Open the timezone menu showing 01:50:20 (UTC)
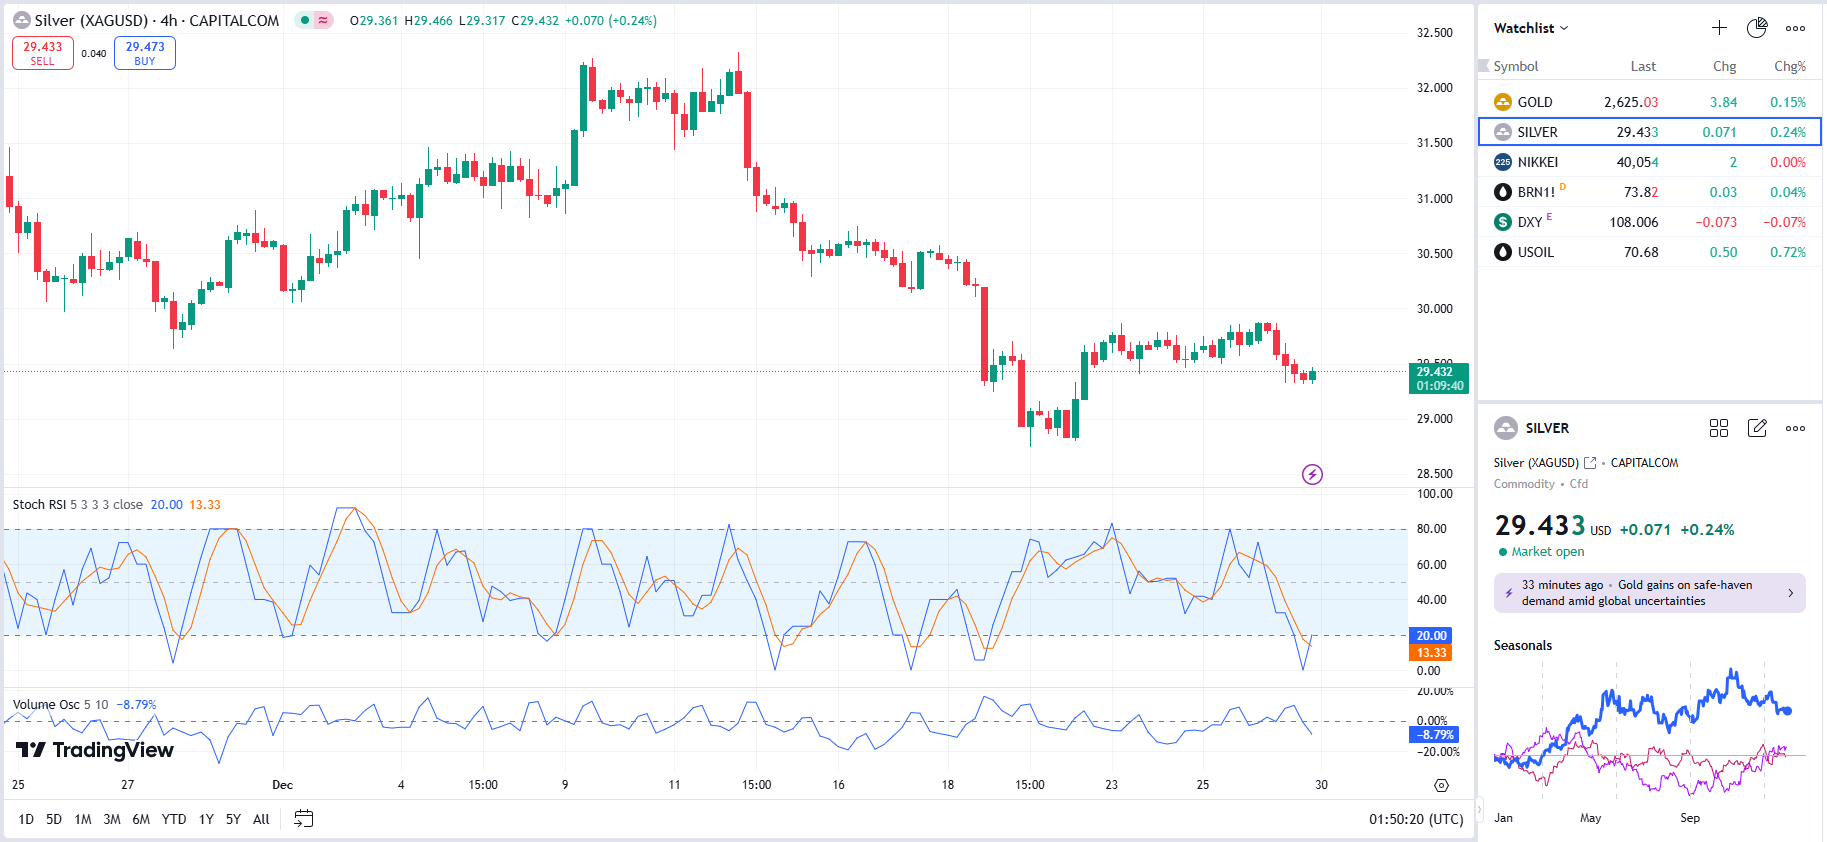The image size is (1827, 842). [1416, 819]
